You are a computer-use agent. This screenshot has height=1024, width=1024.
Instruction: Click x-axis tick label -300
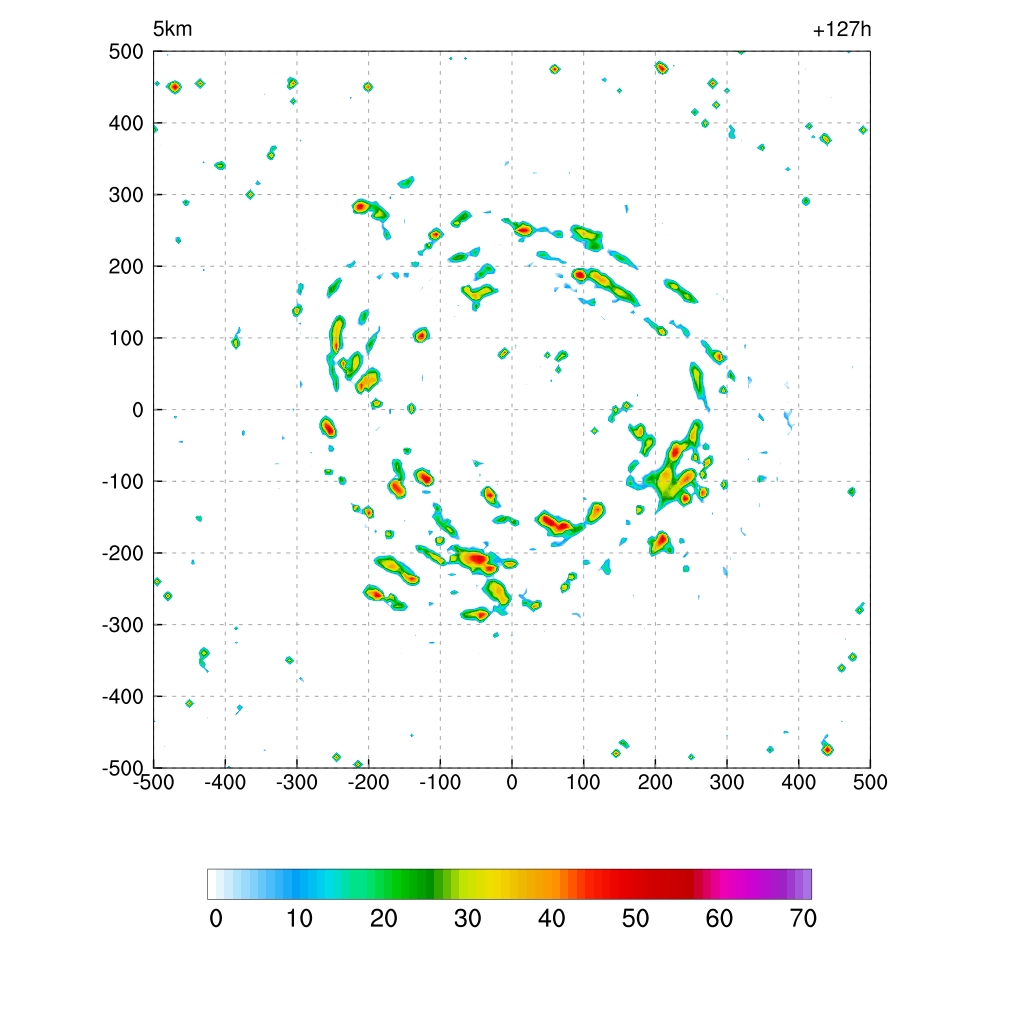(296, 782)
